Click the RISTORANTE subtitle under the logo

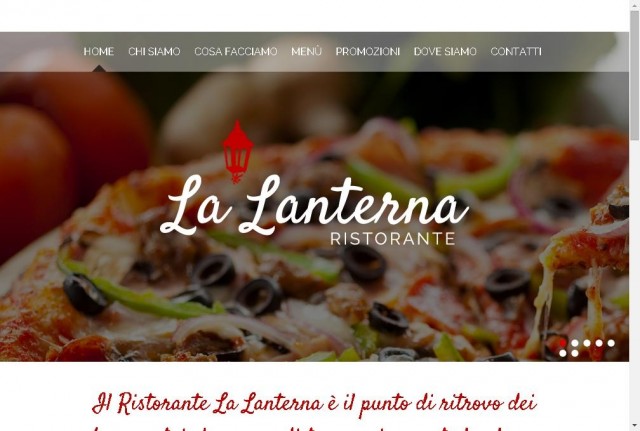pos(393,239)
